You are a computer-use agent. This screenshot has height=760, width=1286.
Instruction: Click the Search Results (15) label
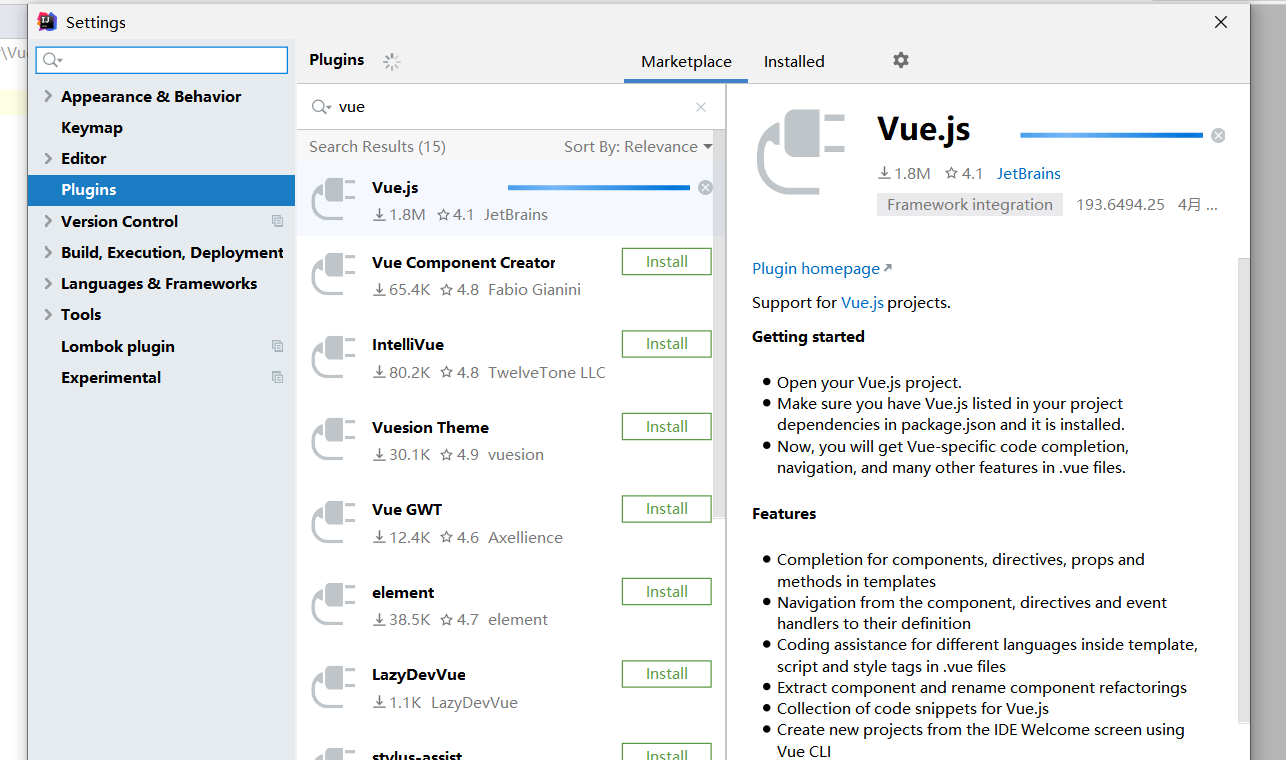click(x=377, y=146)
